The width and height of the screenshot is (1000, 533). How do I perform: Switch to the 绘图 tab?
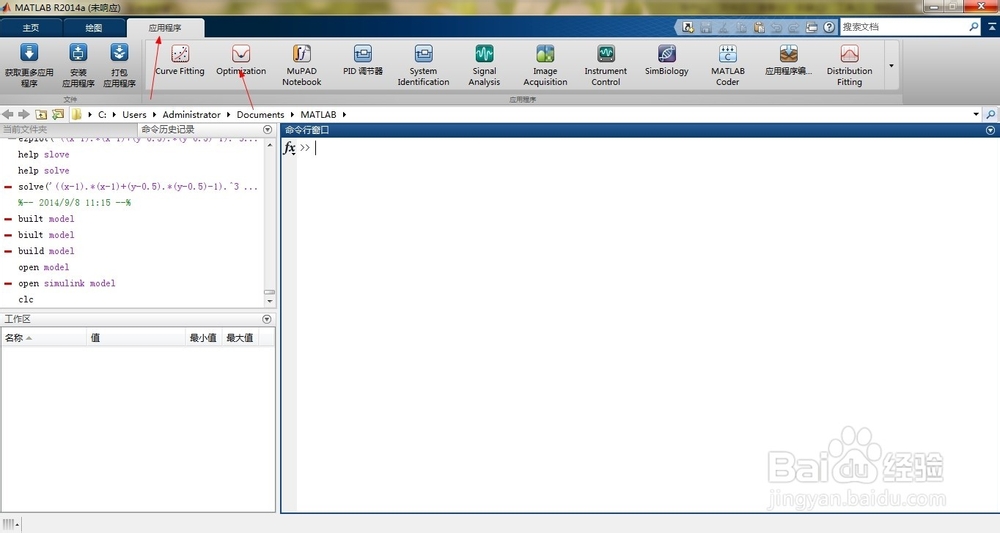point(94,28)
